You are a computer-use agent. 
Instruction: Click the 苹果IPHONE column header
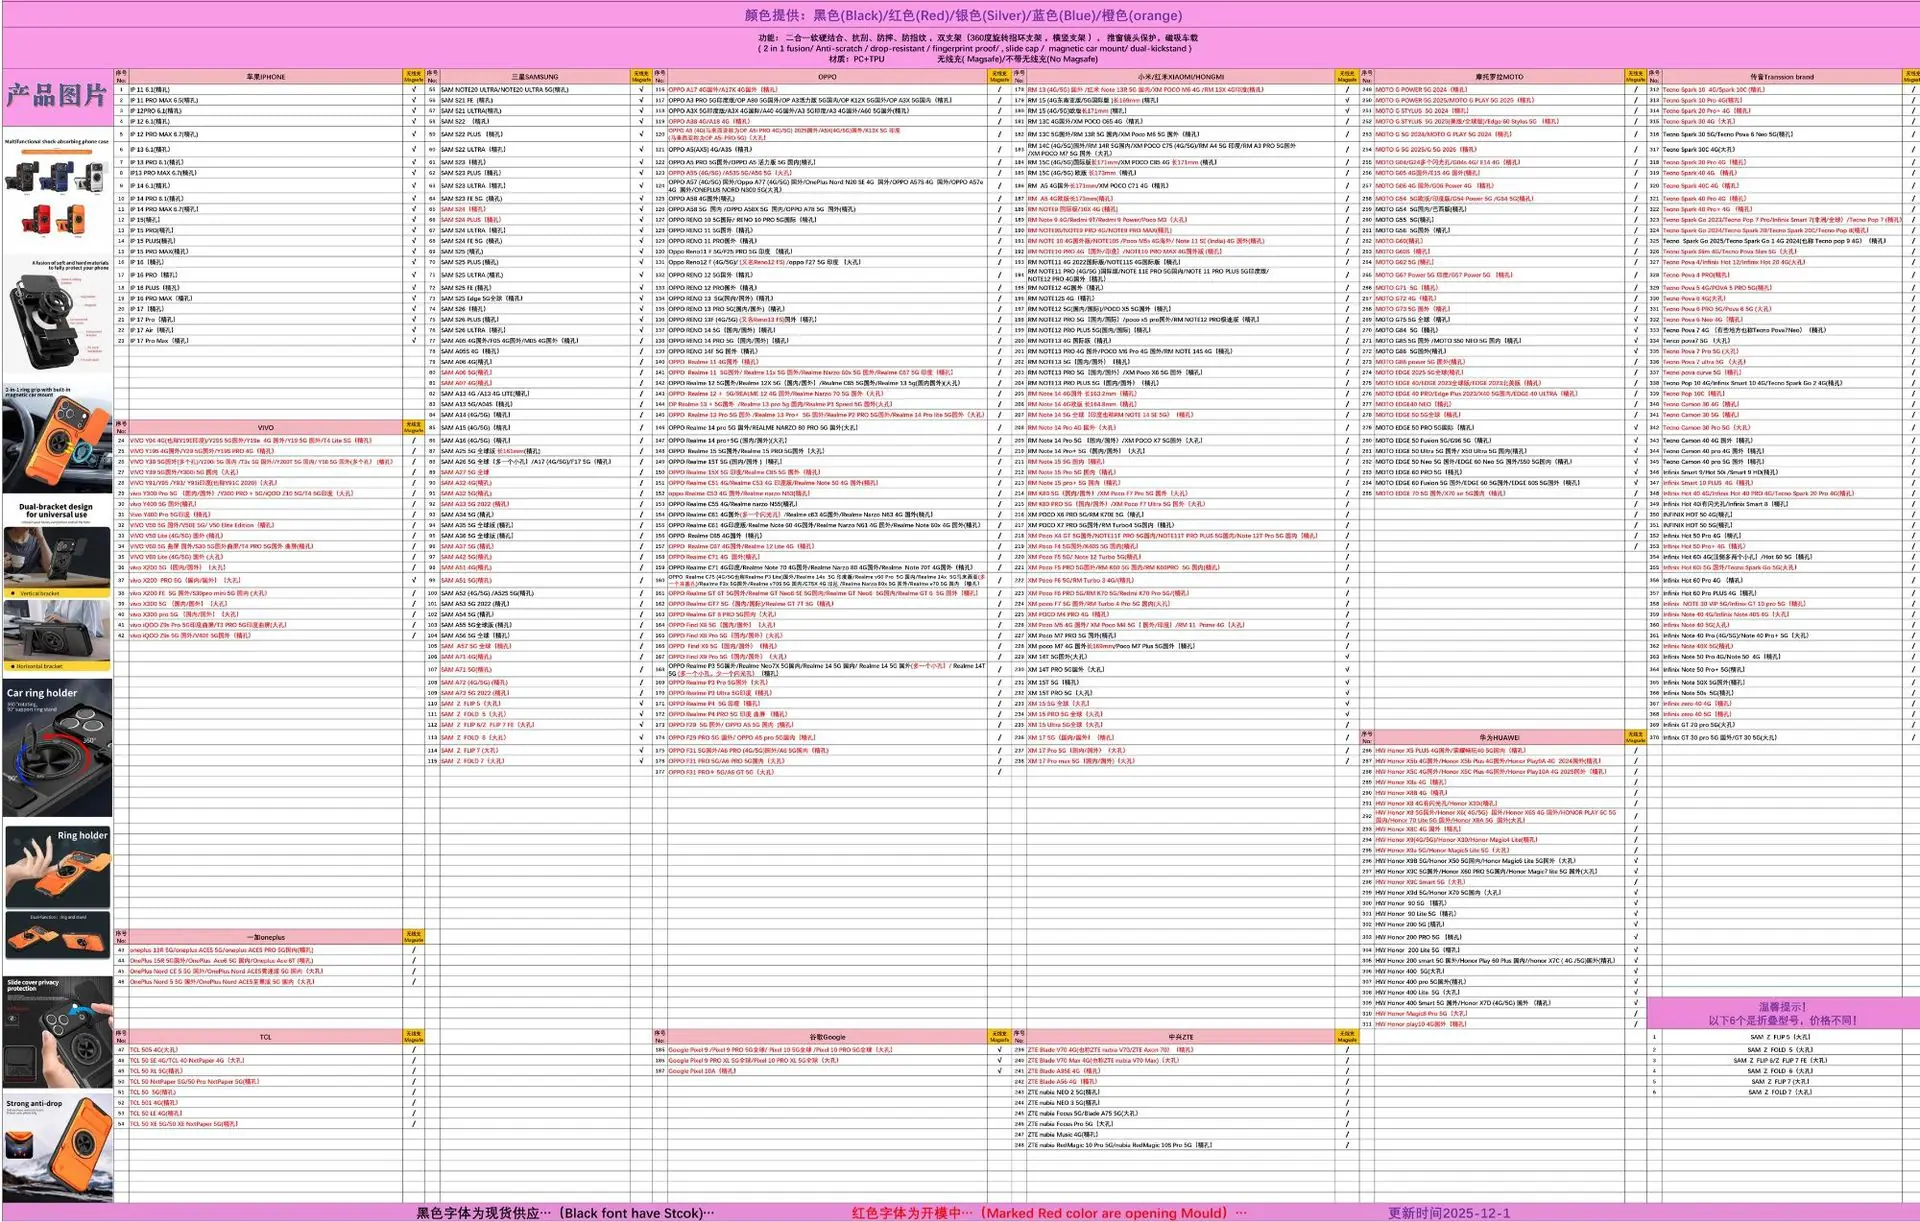click(x=266, y=77)
